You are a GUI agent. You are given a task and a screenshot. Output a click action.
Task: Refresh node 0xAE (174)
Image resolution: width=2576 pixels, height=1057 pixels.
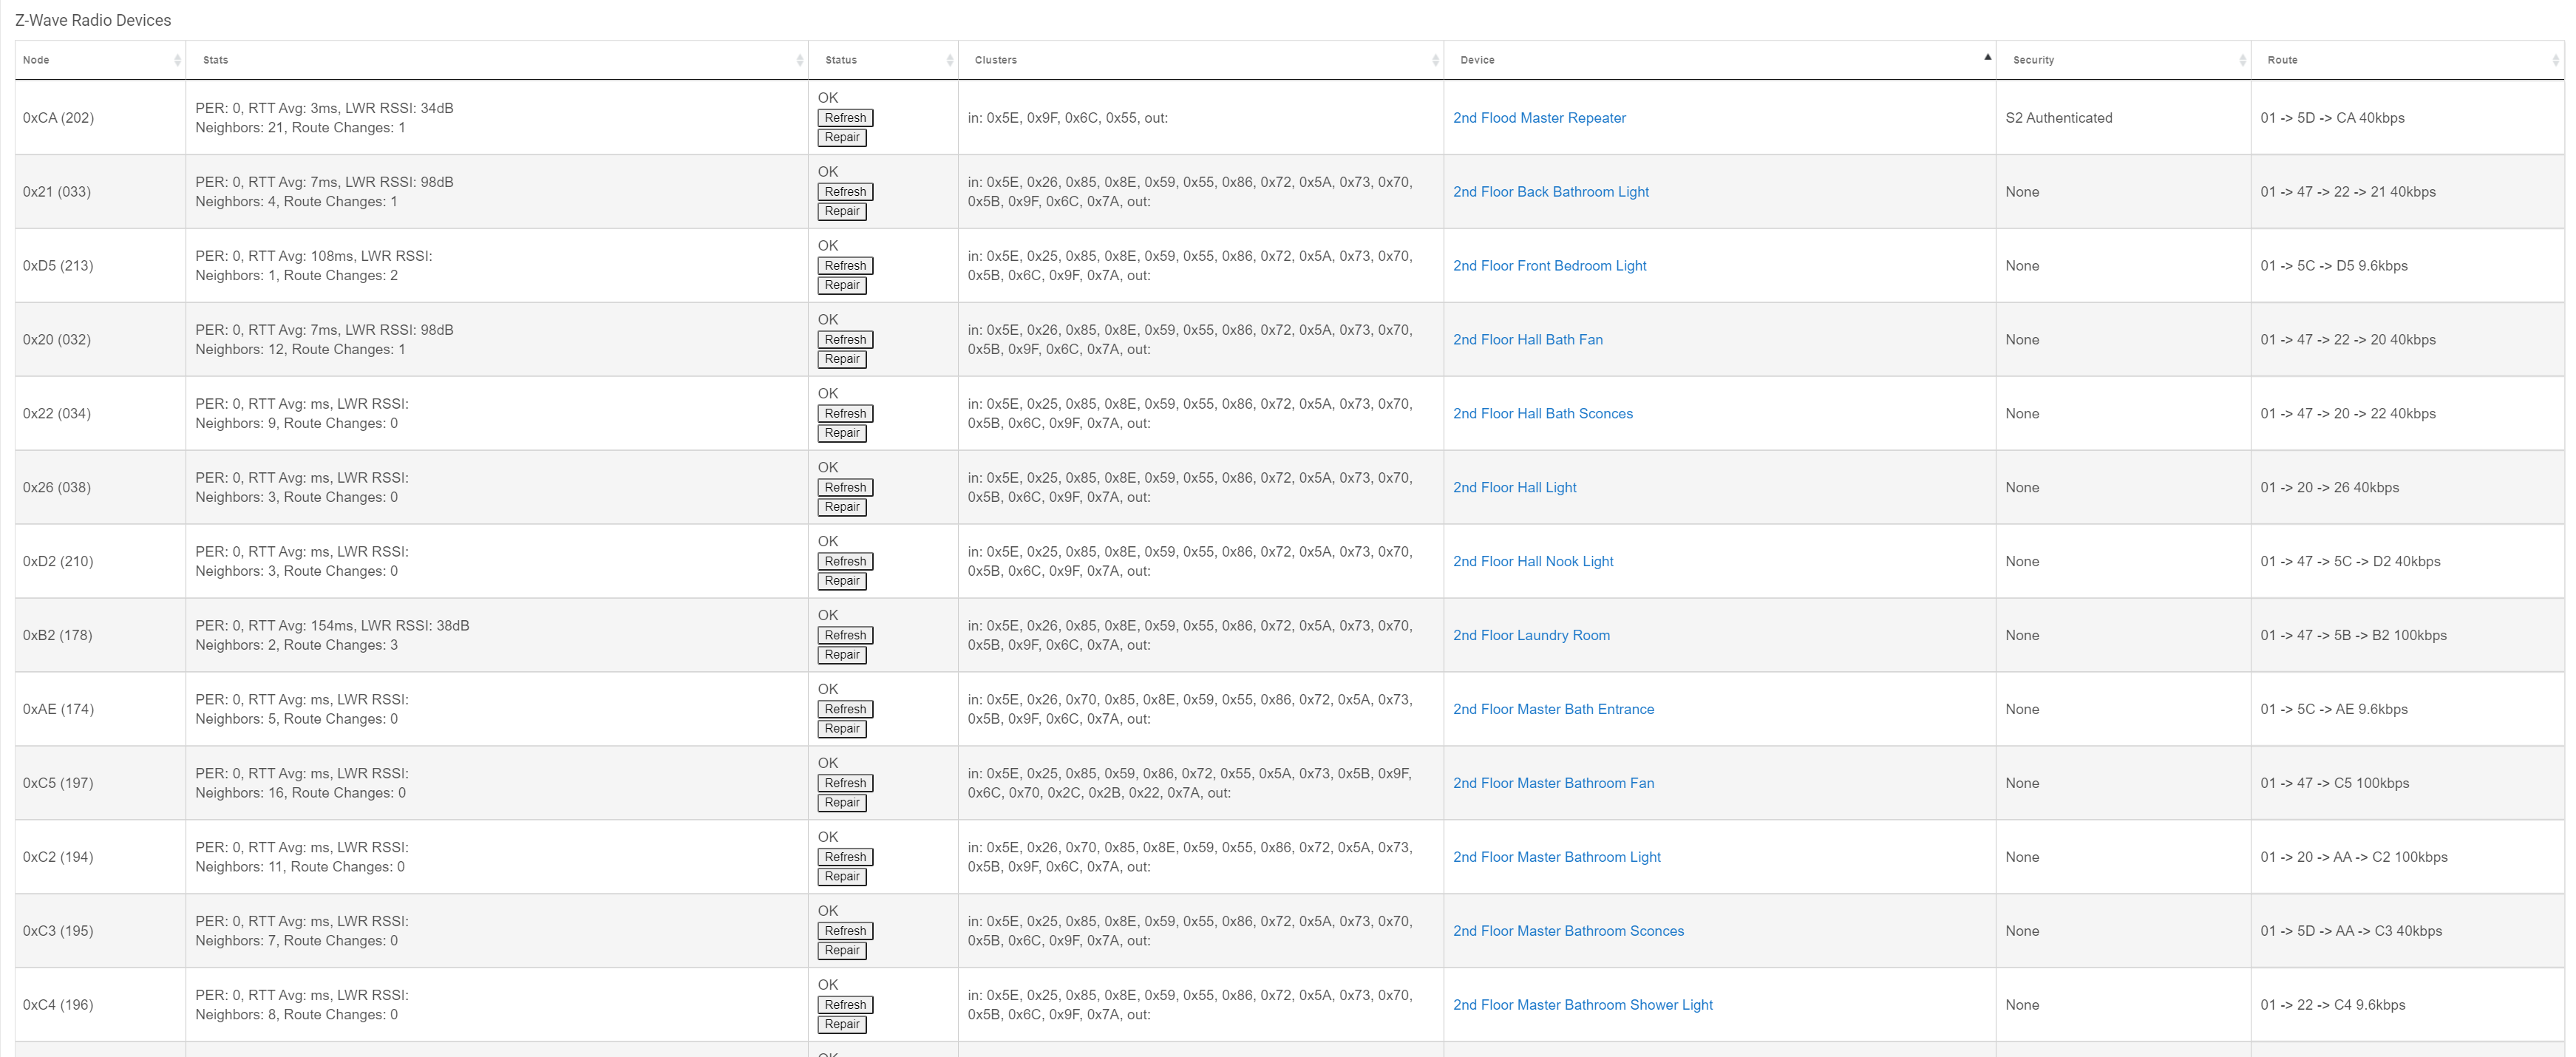point(845,710)
